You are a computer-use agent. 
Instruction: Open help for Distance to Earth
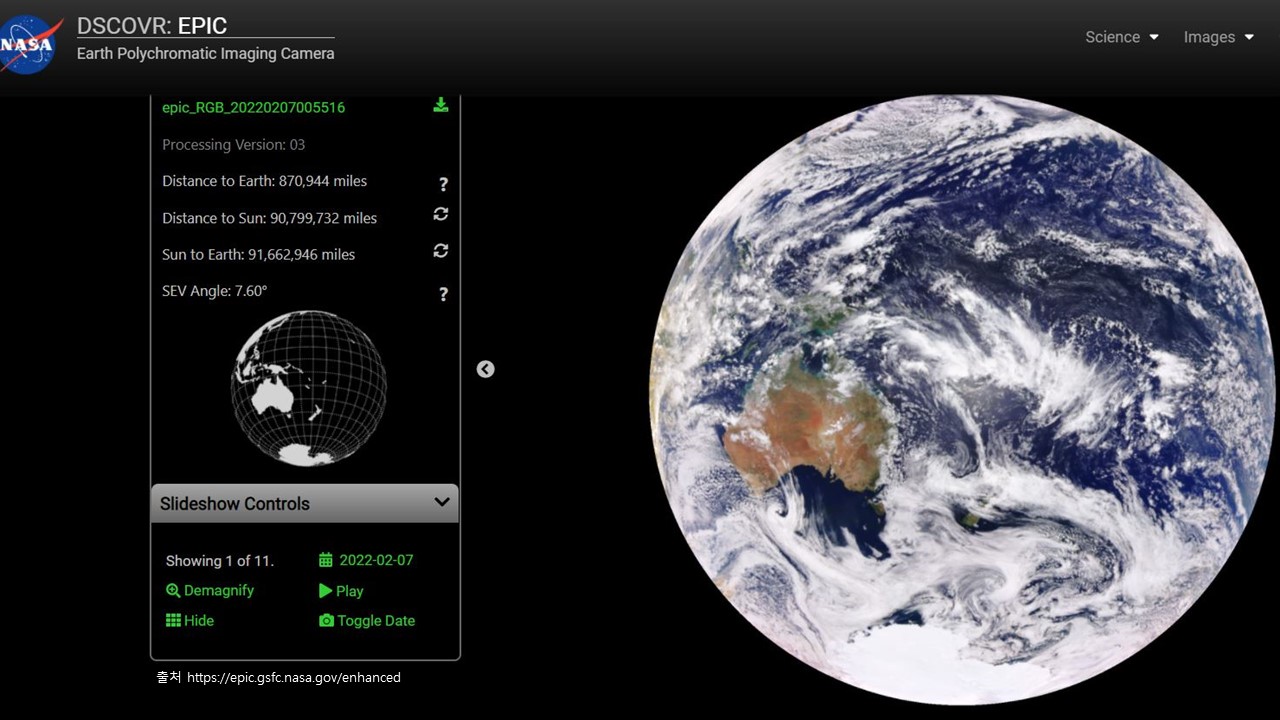click(443, 184)
